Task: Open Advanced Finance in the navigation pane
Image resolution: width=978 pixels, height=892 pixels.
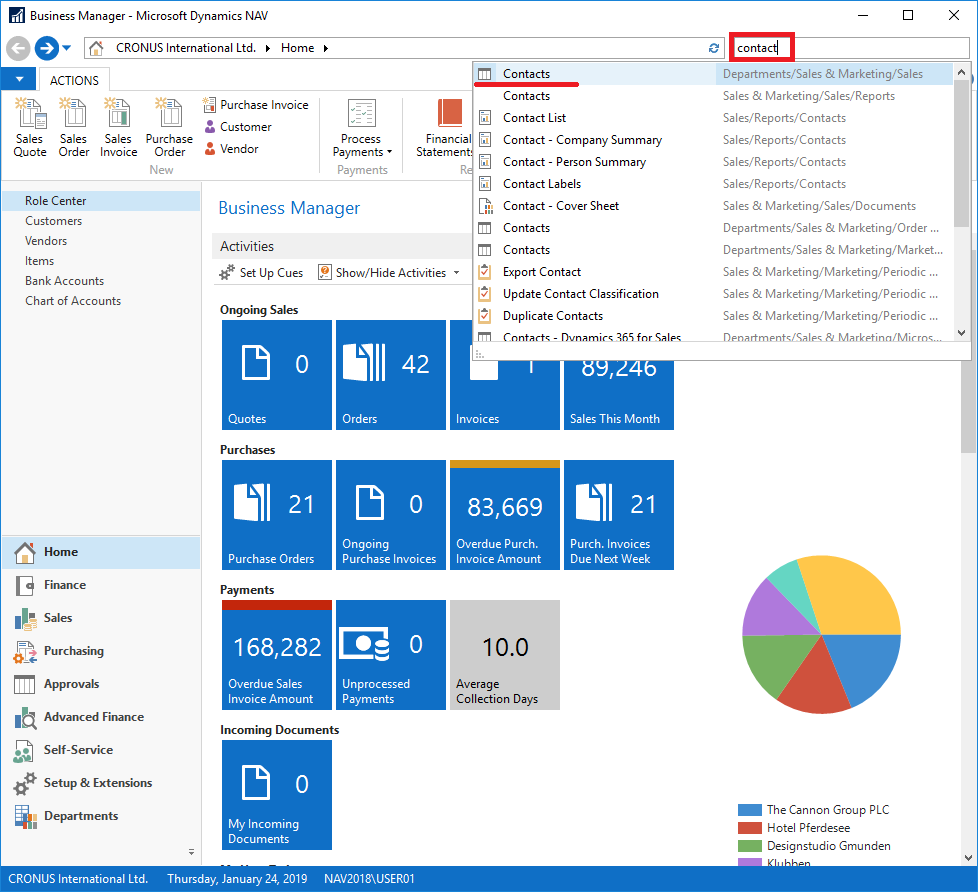Action: click(x=101, y=717)
